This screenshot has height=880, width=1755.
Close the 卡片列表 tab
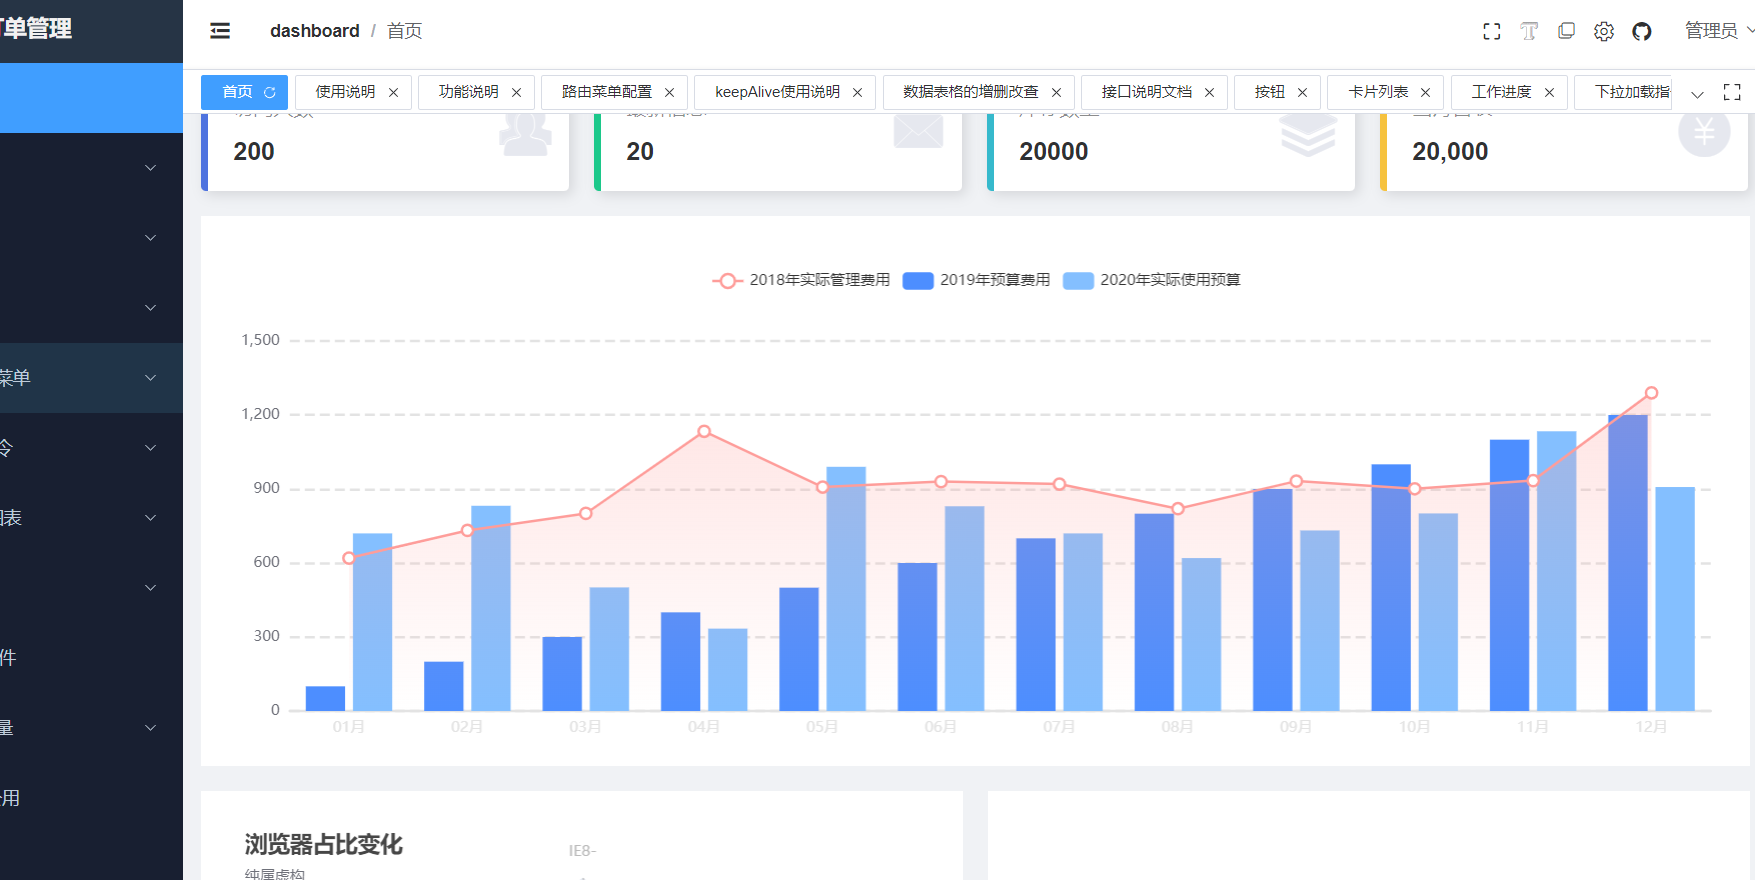1425,92
